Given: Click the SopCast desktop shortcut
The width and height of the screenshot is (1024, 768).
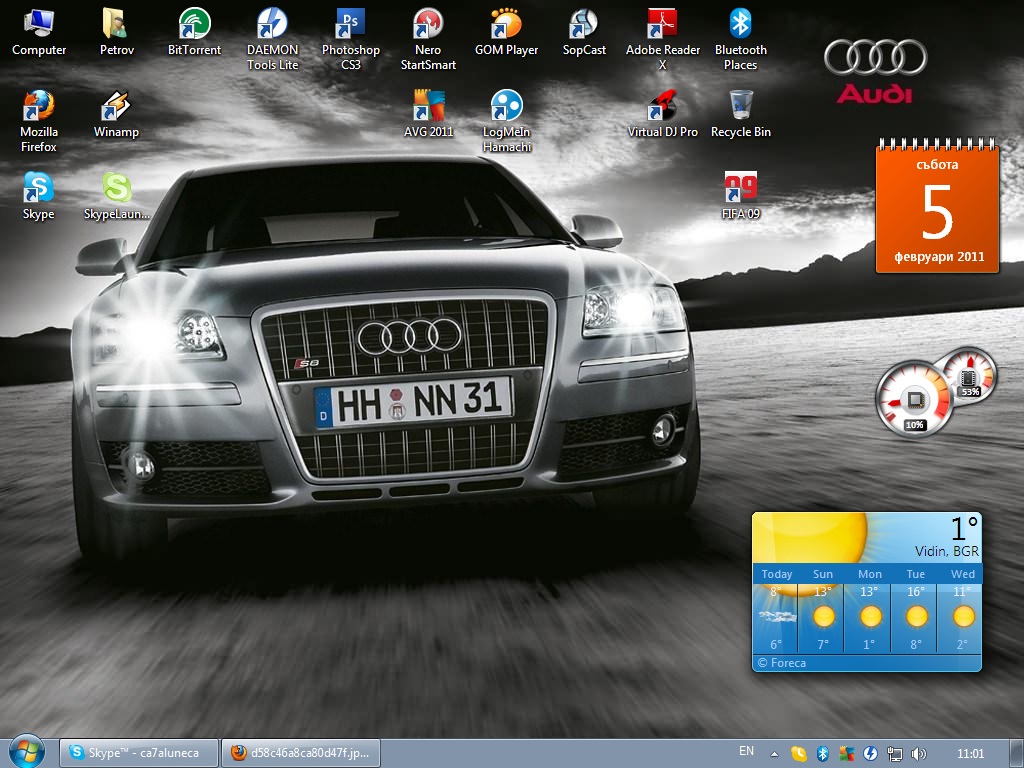Looking at the screenshot, I should point(584,33).
